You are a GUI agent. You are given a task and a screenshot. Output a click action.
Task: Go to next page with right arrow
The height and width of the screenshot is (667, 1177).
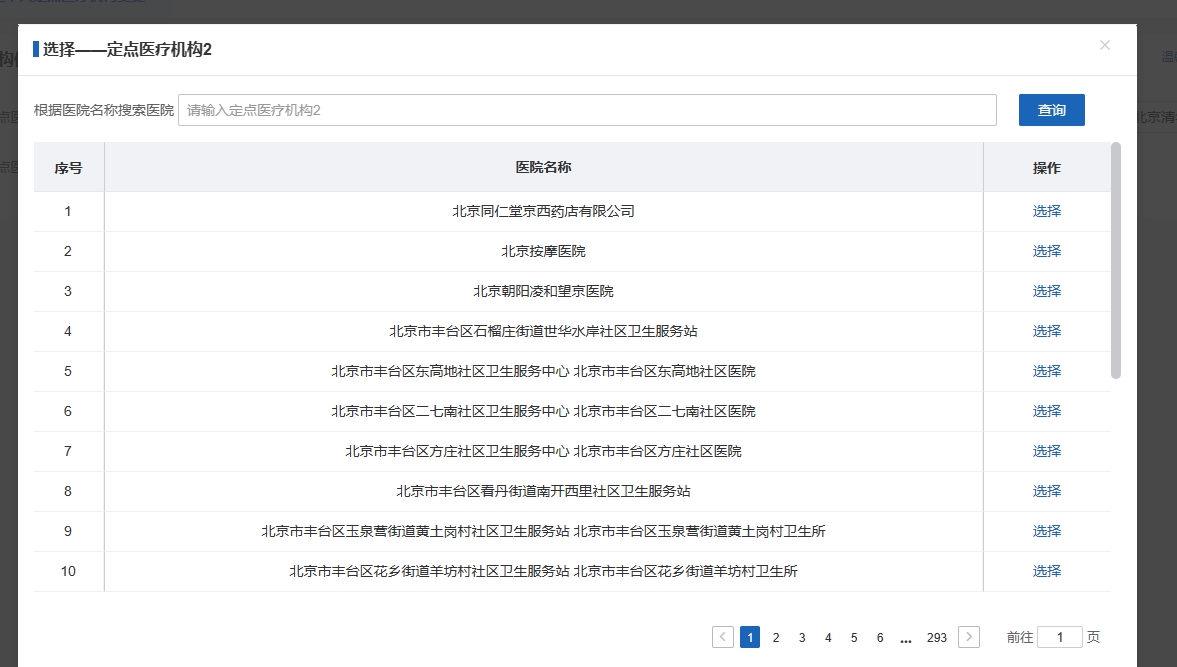(968, 637)
